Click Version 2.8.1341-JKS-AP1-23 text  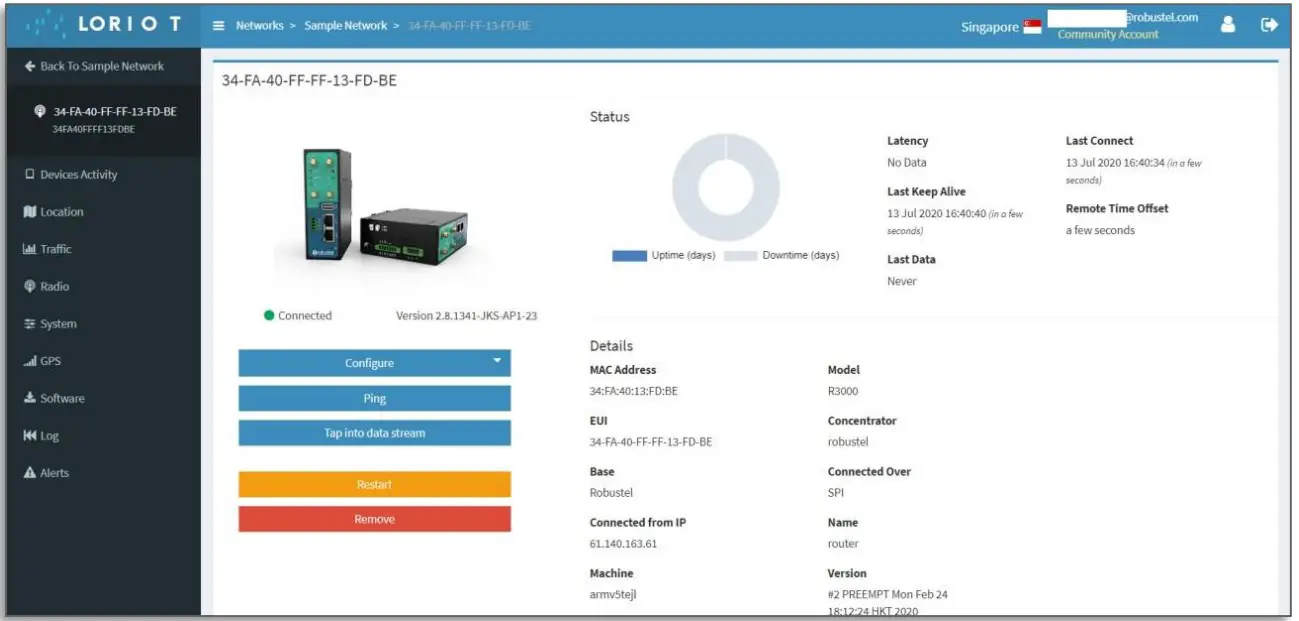pos(467,316)
